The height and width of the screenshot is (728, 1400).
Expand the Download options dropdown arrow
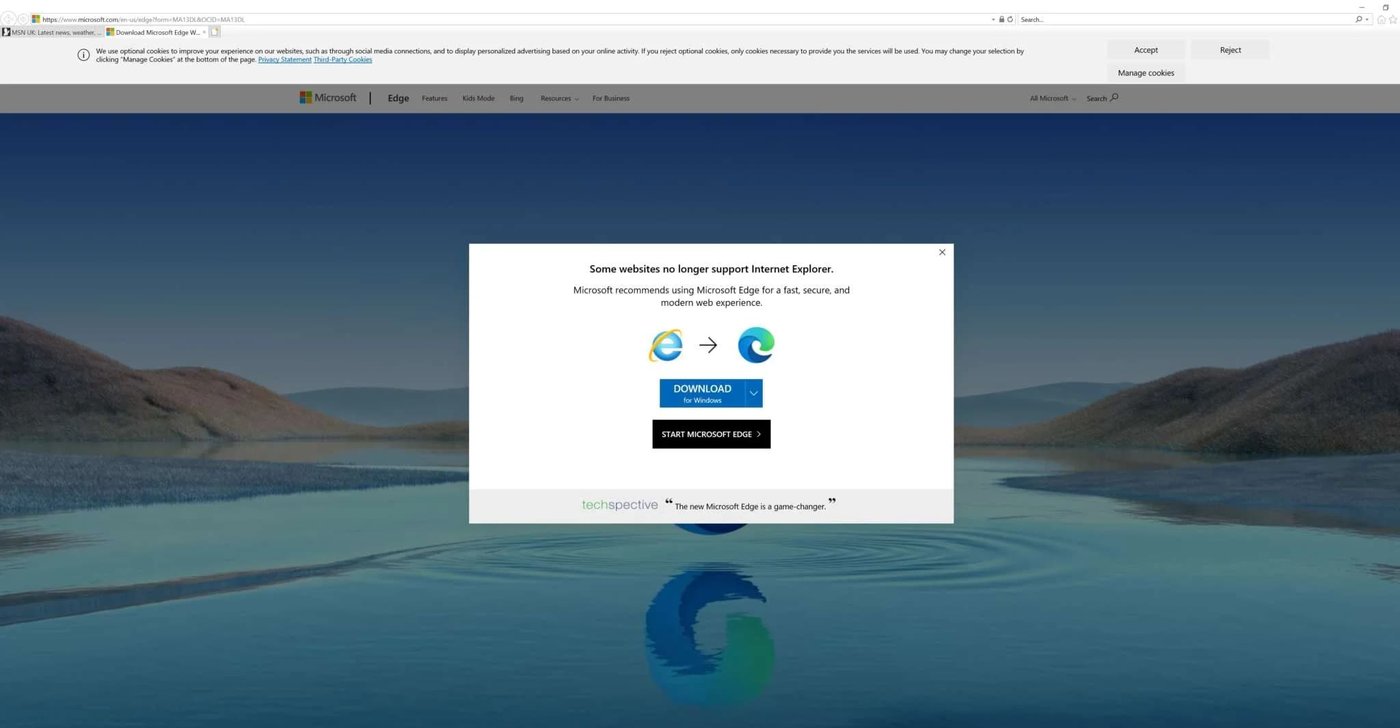754,393
